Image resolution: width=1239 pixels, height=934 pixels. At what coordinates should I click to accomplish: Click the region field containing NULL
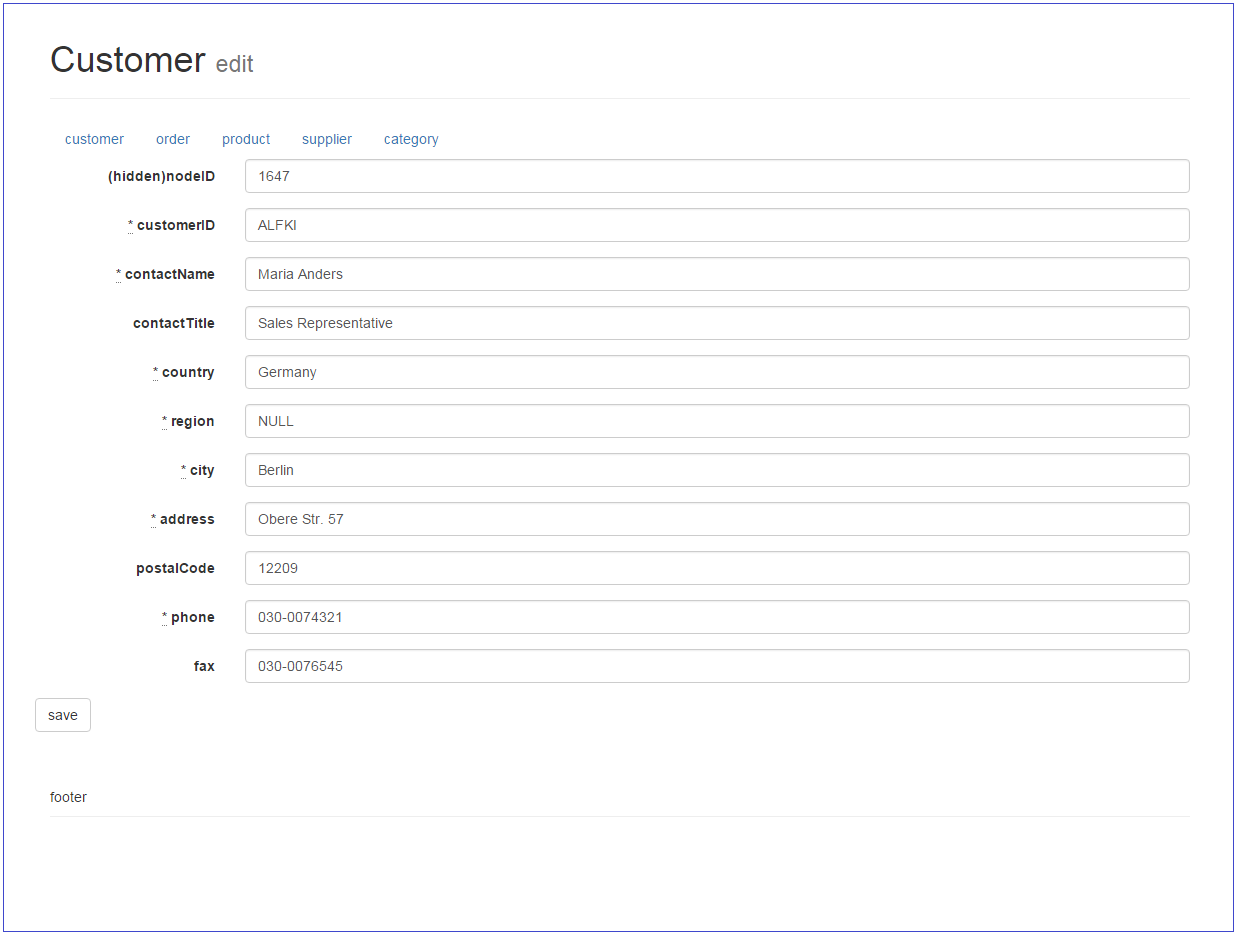coord(717,421)
